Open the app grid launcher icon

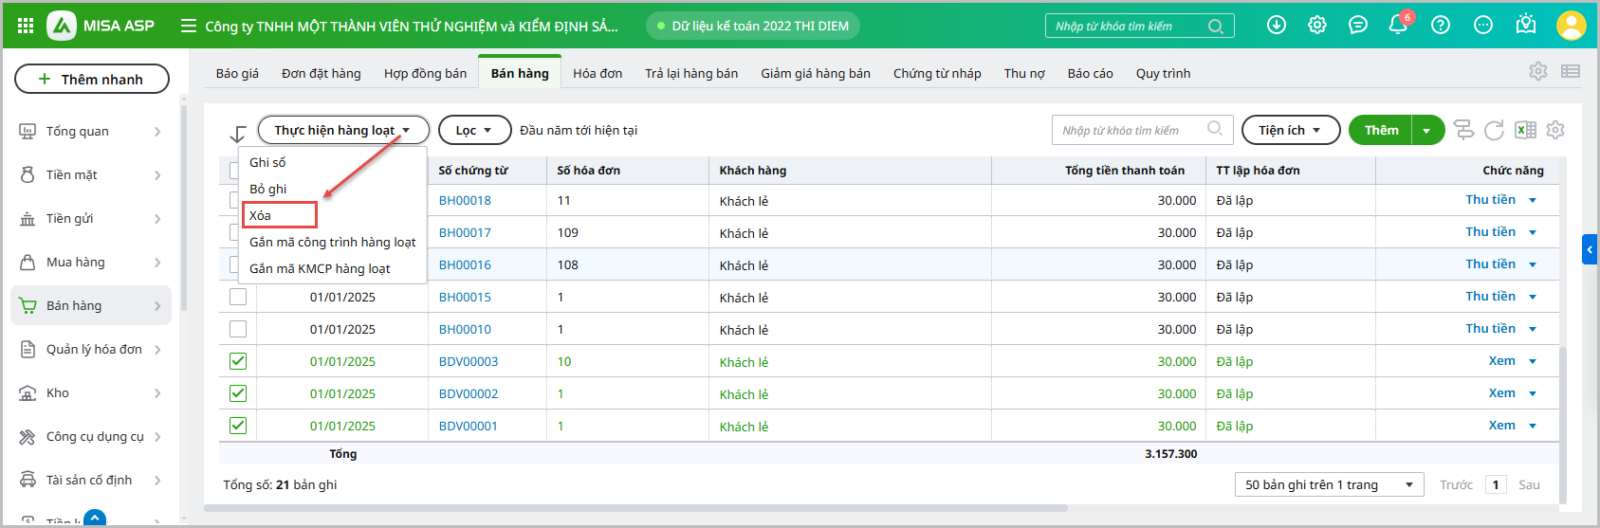[26, 25]
